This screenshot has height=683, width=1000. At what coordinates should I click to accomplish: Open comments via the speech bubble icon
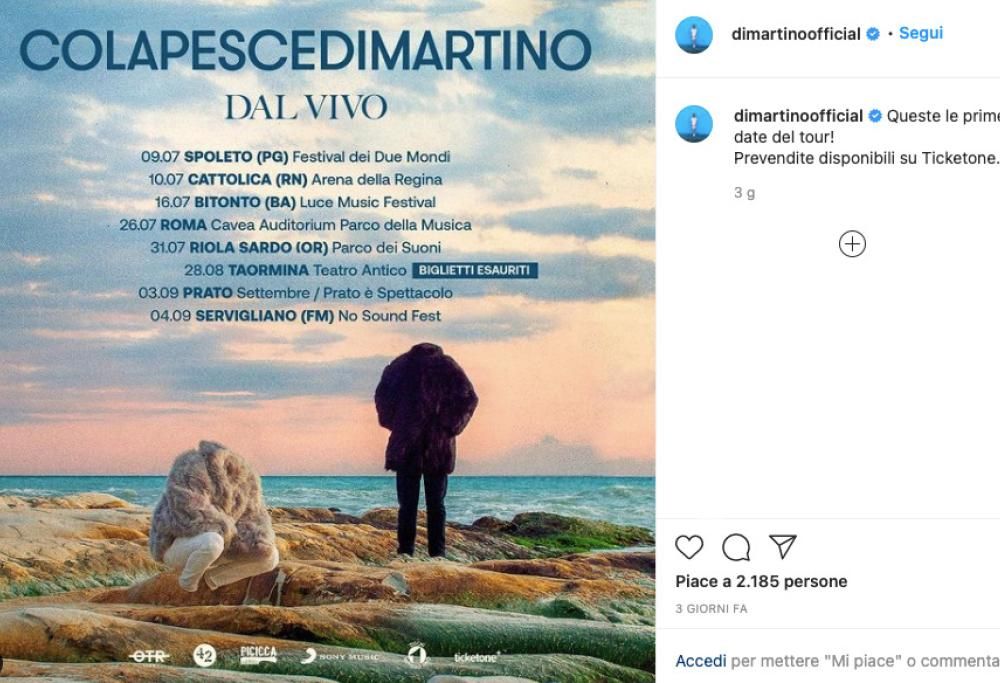pos(737,547)
